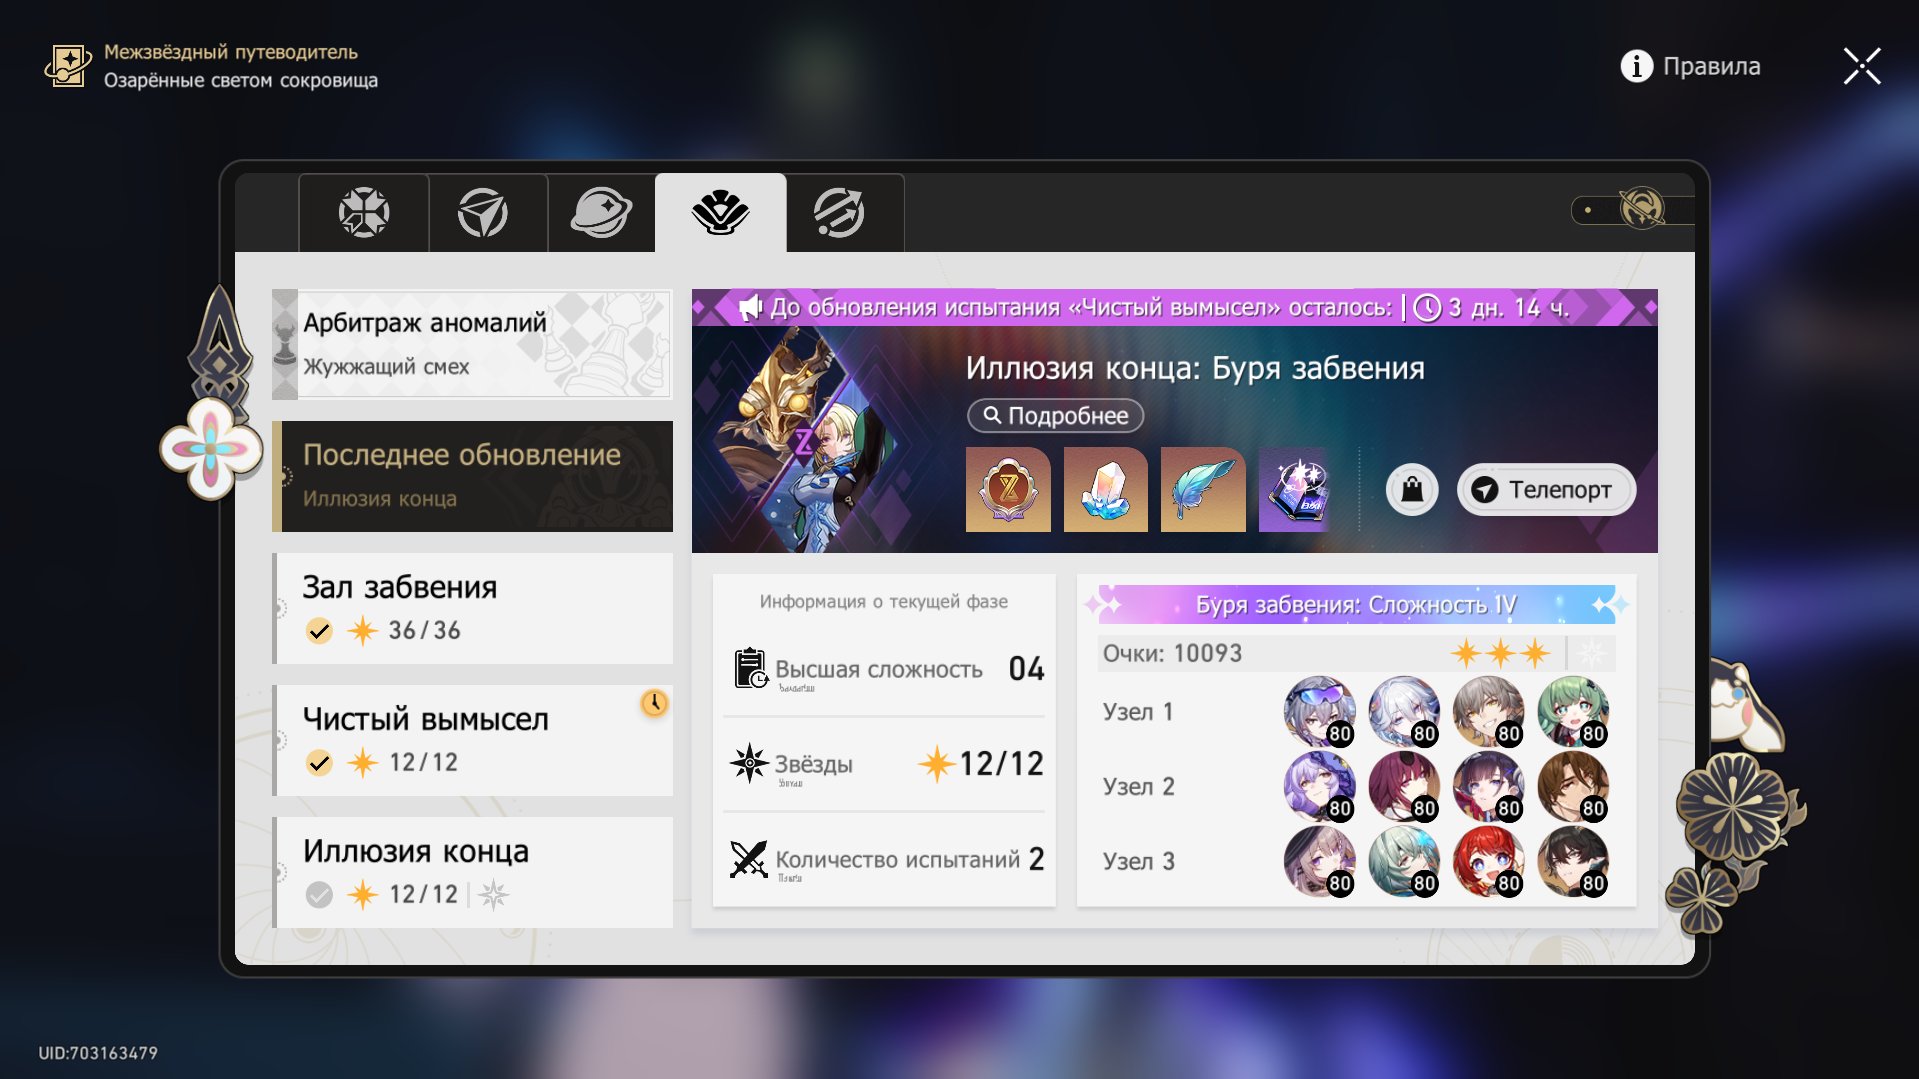Select green-haired character in Узел 1
1919x1079 pixels.
[1573, 712]
